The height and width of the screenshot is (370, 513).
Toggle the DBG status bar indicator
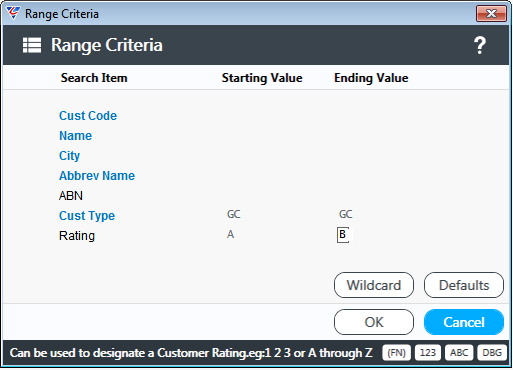click(492, 353)
